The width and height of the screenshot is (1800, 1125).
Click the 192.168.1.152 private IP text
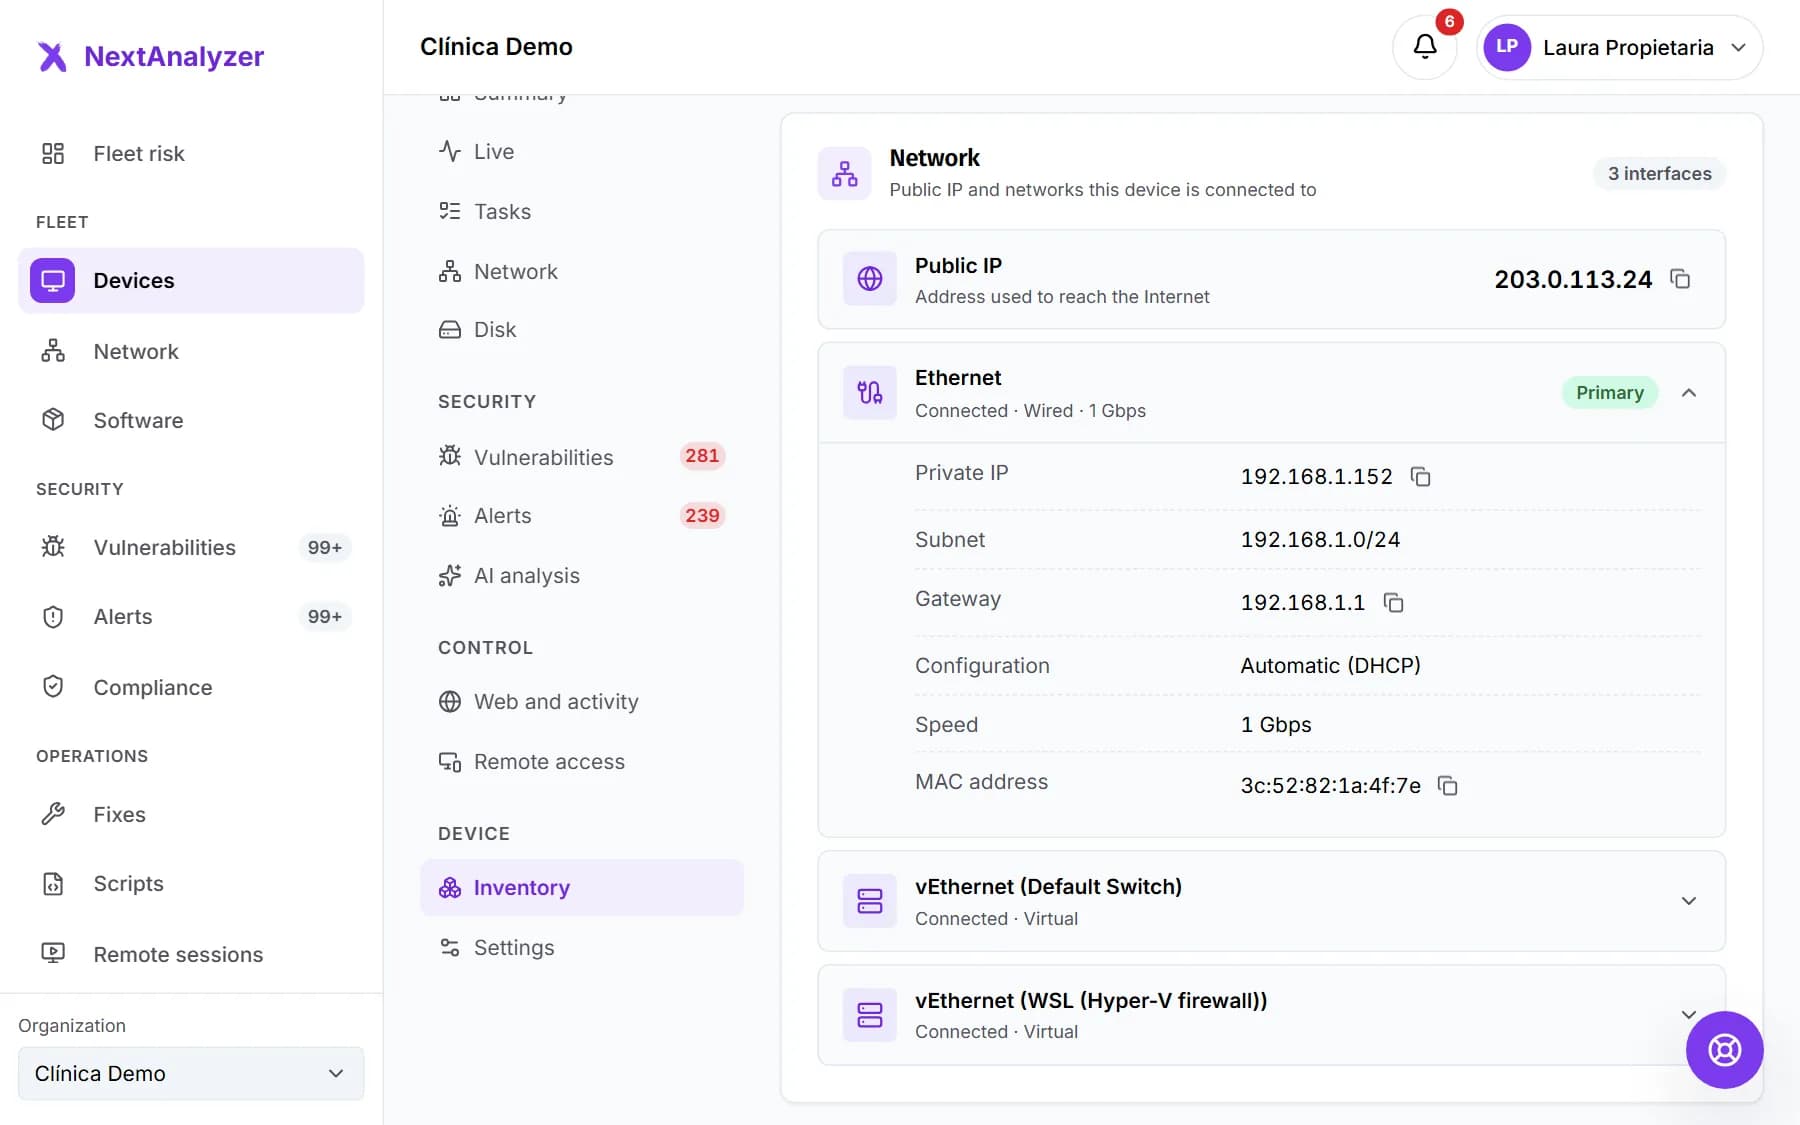pyautogui.click(x=1316, y=477)
